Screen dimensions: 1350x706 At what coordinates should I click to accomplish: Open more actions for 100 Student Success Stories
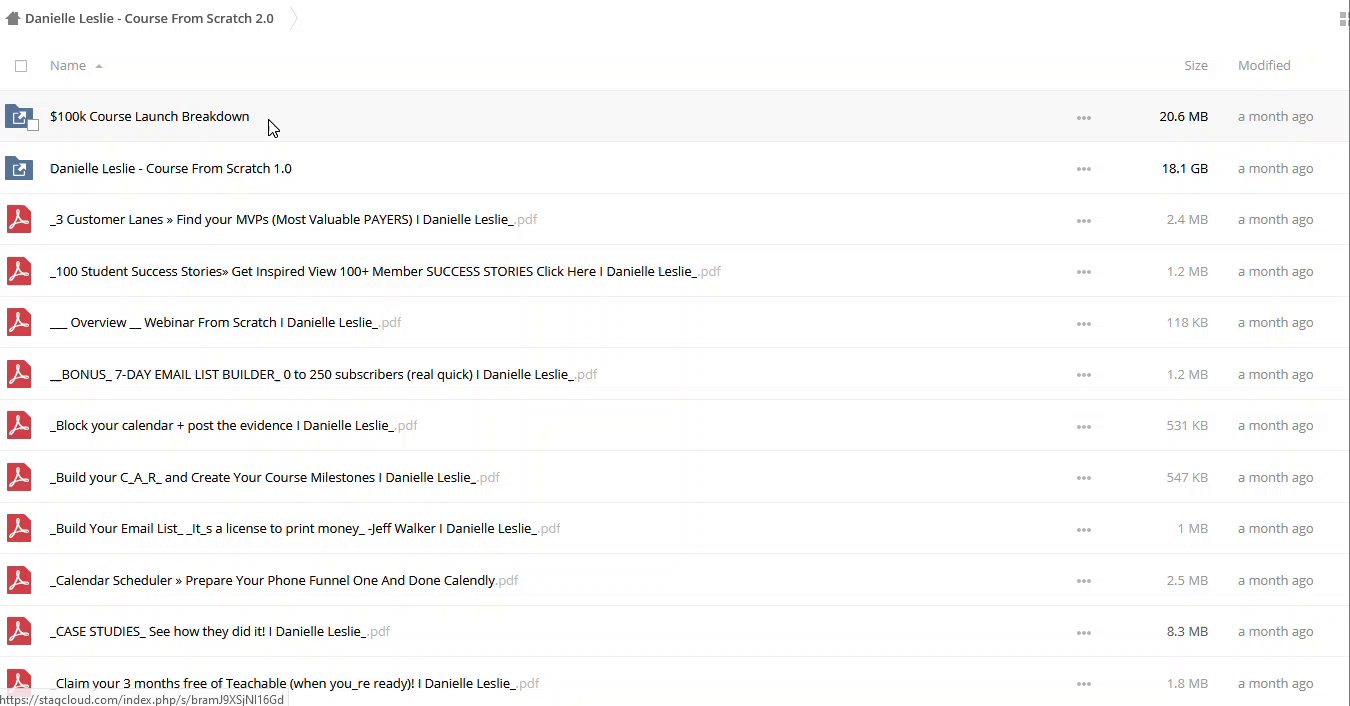click(x=1084, y=272)
